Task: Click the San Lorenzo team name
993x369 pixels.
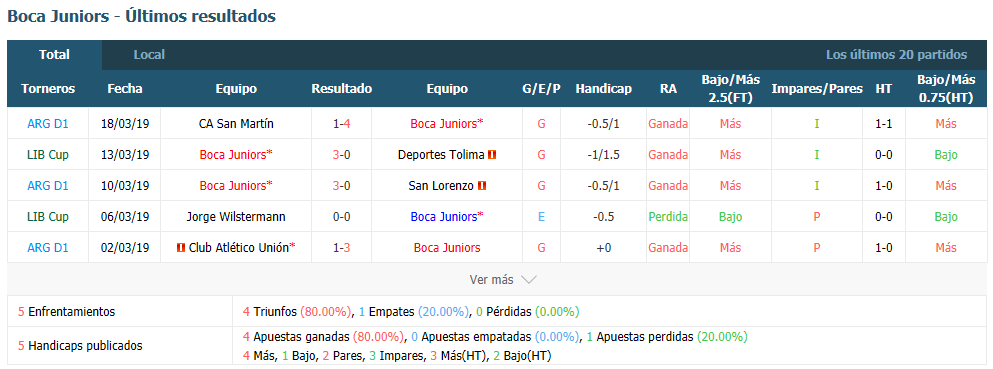Action: (441, 185)
